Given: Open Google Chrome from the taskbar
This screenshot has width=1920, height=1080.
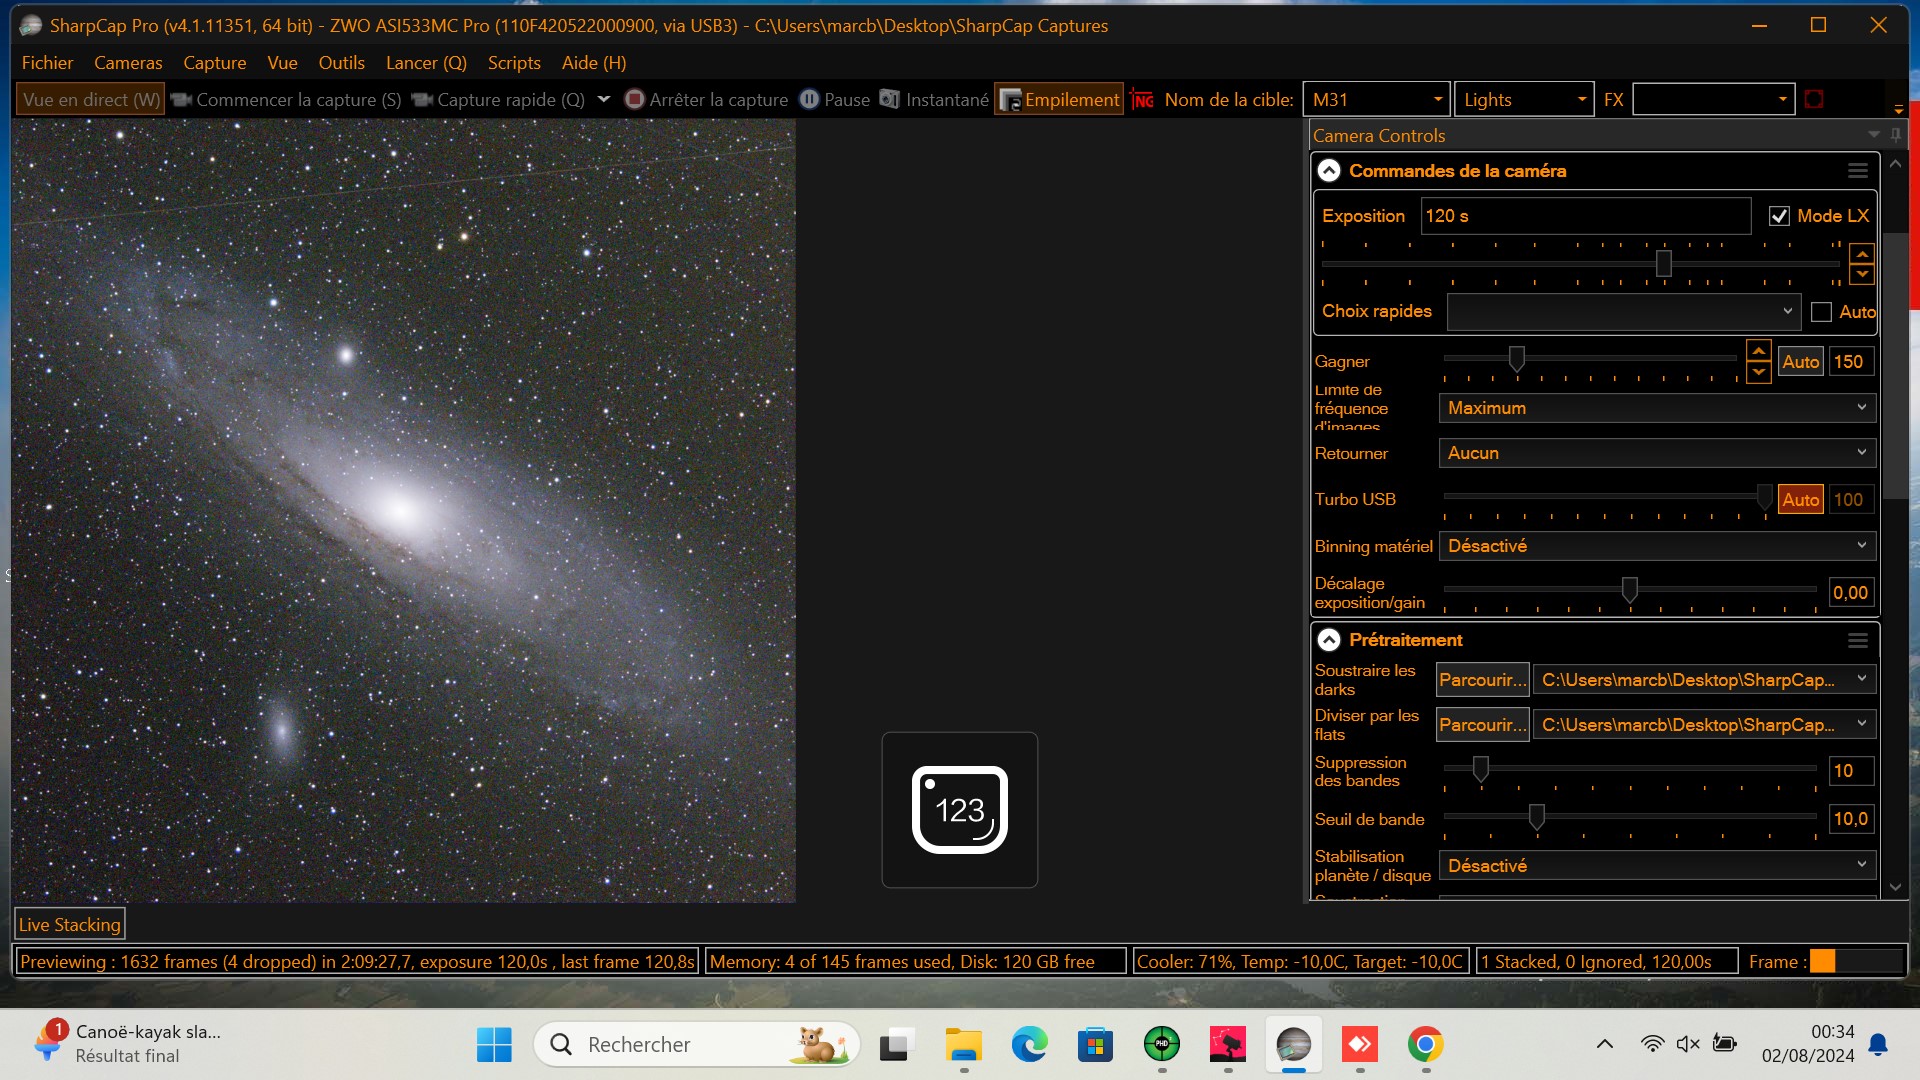Looking at the screenshot, I should 1426,1045.
